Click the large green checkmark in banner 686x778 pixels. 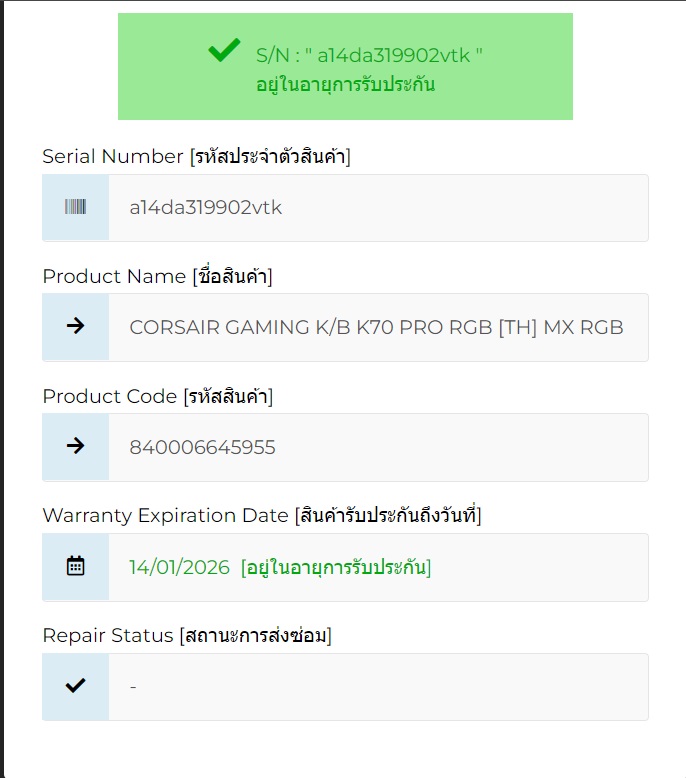point(224,50)
